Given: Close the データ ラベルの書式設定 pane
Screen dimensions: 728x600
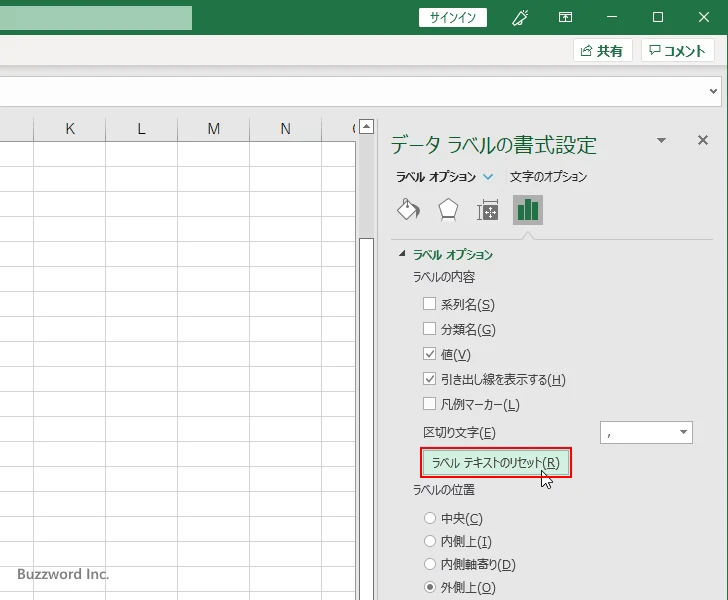Looking at the screenshot, I should [703, 140].
